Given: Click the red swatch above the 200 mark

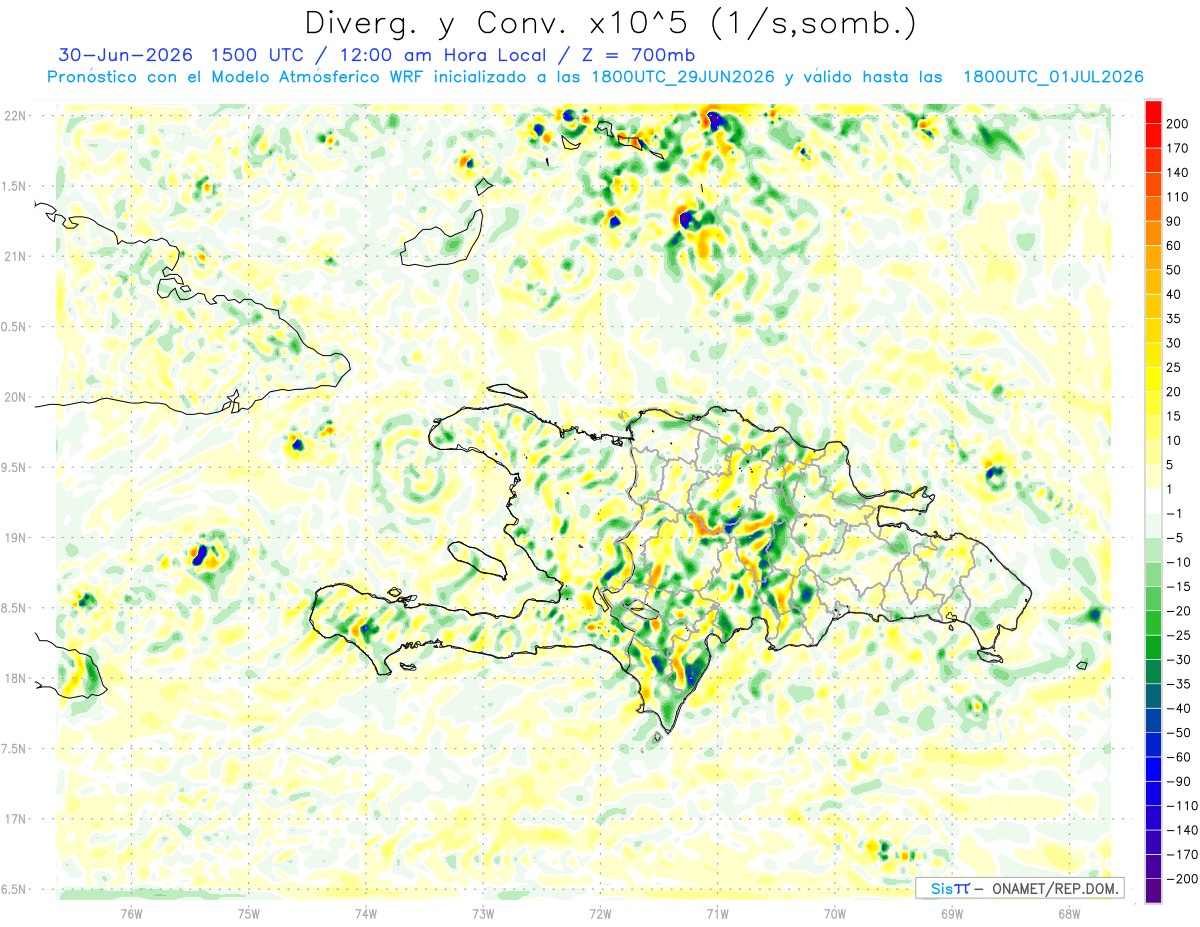Looking at the screenshot, I should pos(1153,112).
